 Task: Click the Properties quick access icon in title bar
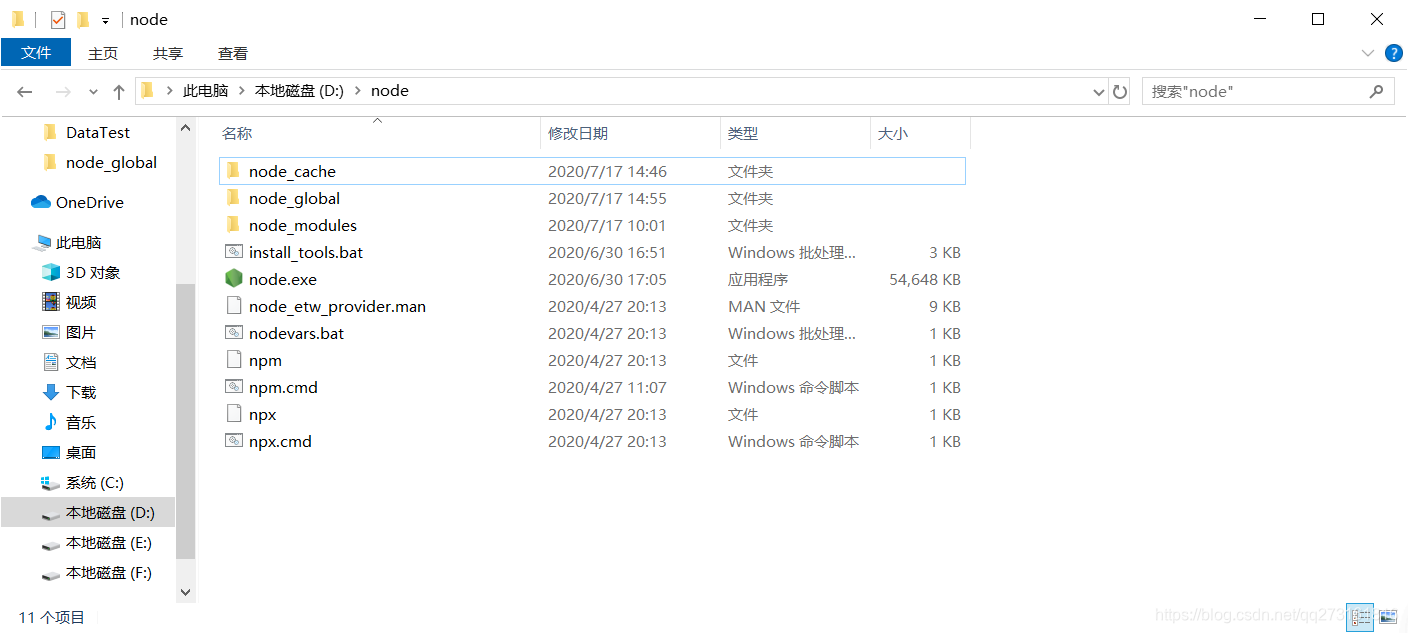click(x=58, y=19)
